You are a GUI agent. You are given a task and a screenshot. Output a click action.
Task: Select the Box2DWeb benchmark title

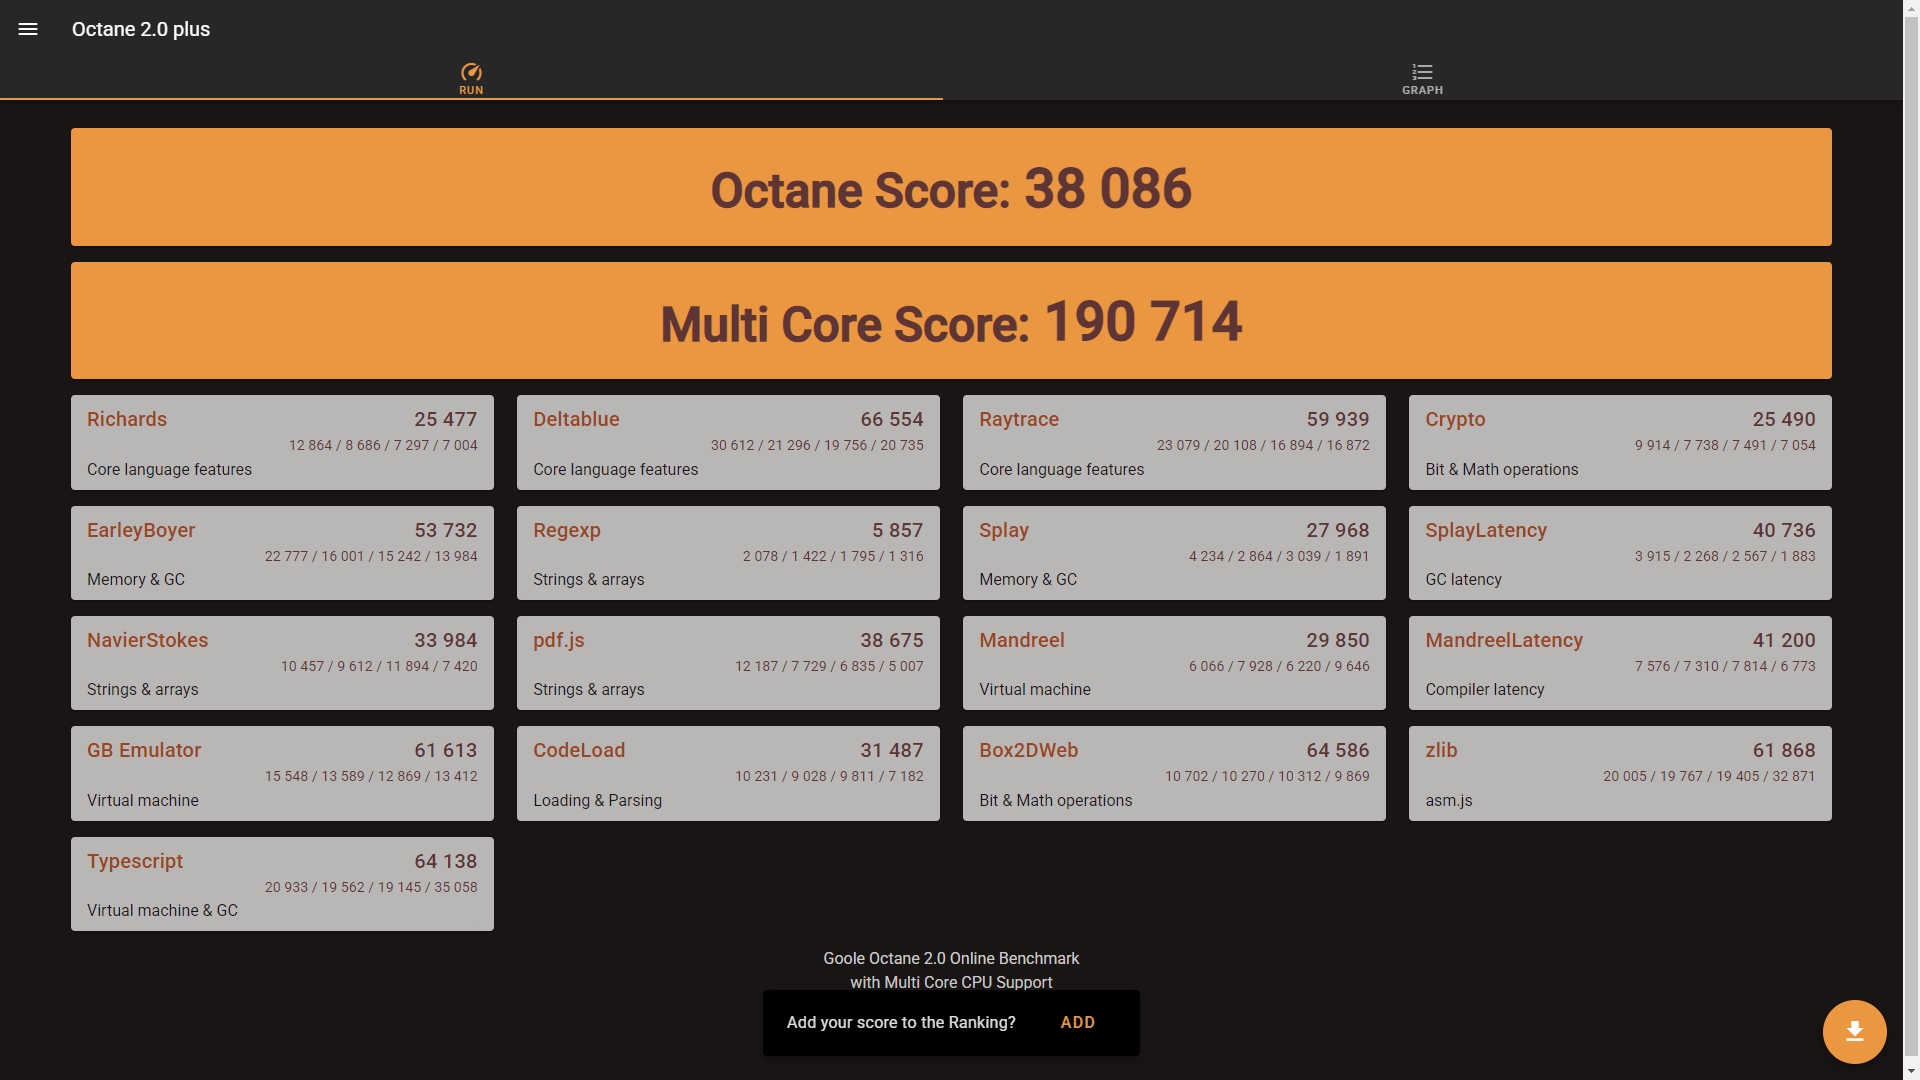point(1029,750)
